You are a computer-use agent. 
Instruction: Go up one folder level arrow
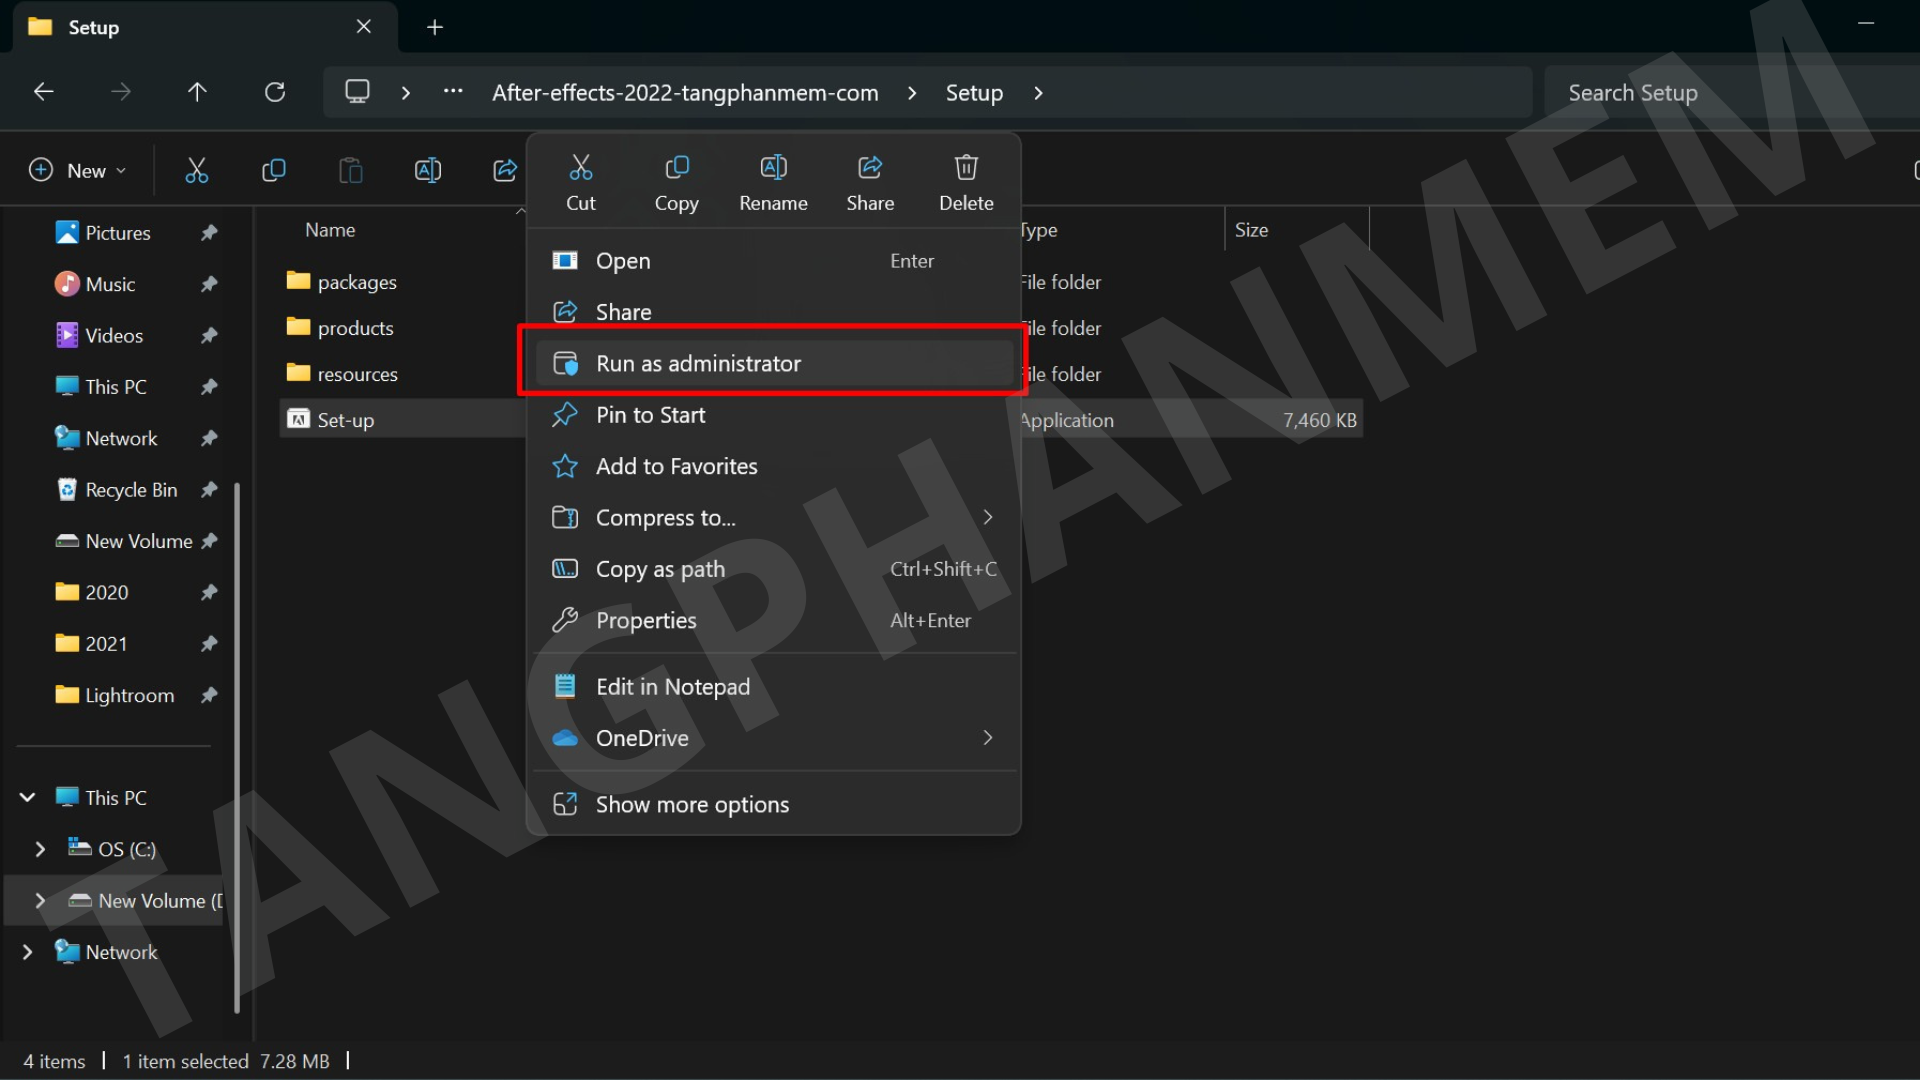pos(197,93)
